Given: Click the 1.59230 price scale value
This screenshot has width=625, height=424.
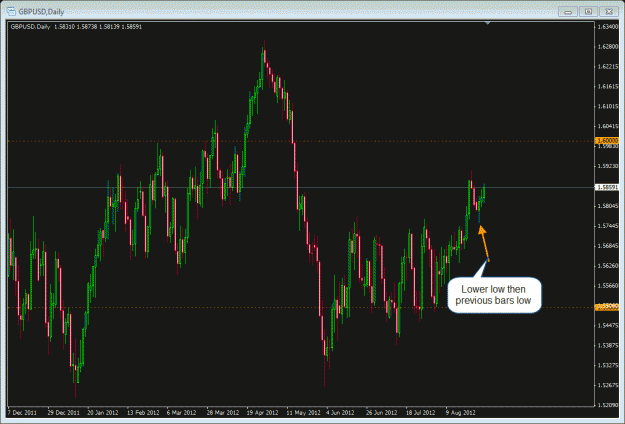Looking at the screenshot, I should 608,166.
